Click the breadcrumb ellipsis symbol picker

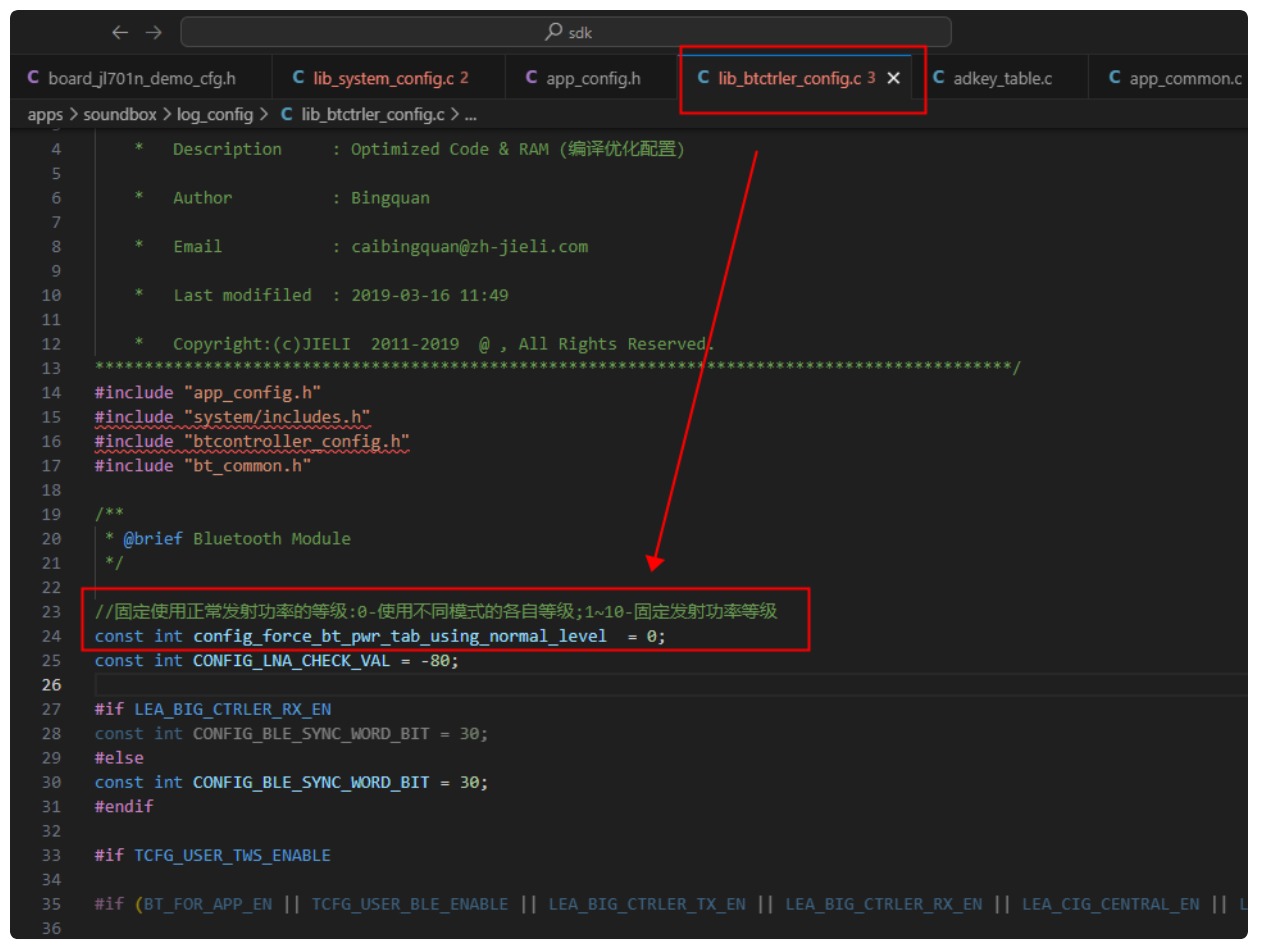pos(470,114)
